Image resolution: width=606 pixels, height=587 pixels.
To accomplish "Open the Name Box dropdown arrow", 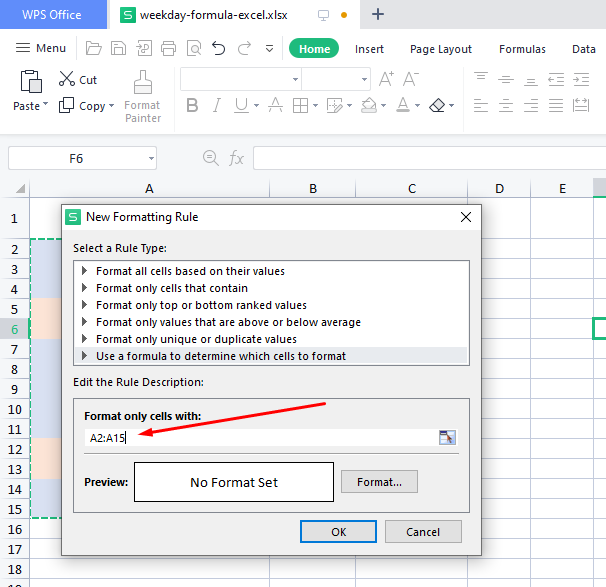I will point(151,158).
